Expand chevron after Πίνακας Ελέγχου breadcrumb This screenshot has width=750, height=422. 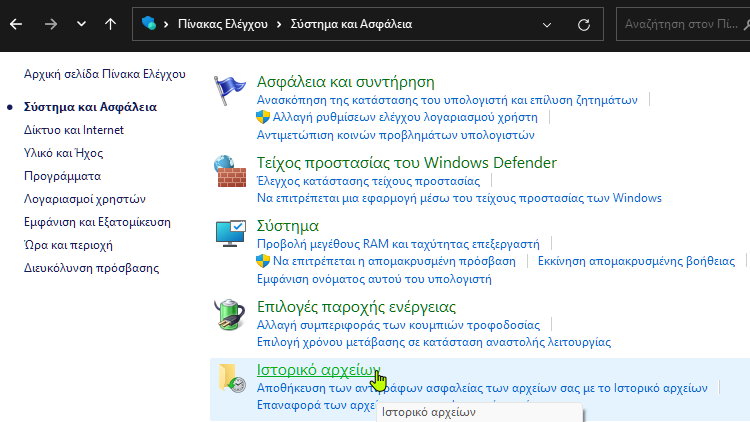(279, 24)
